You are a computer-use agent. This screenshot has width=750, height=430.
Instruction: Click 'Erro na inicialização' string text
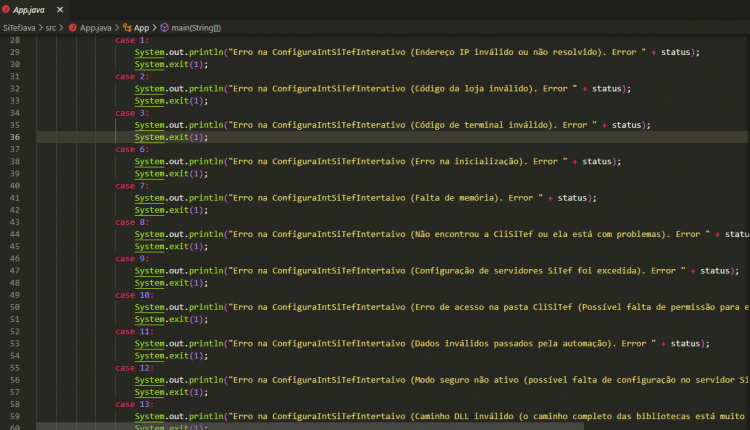(466, 162)
